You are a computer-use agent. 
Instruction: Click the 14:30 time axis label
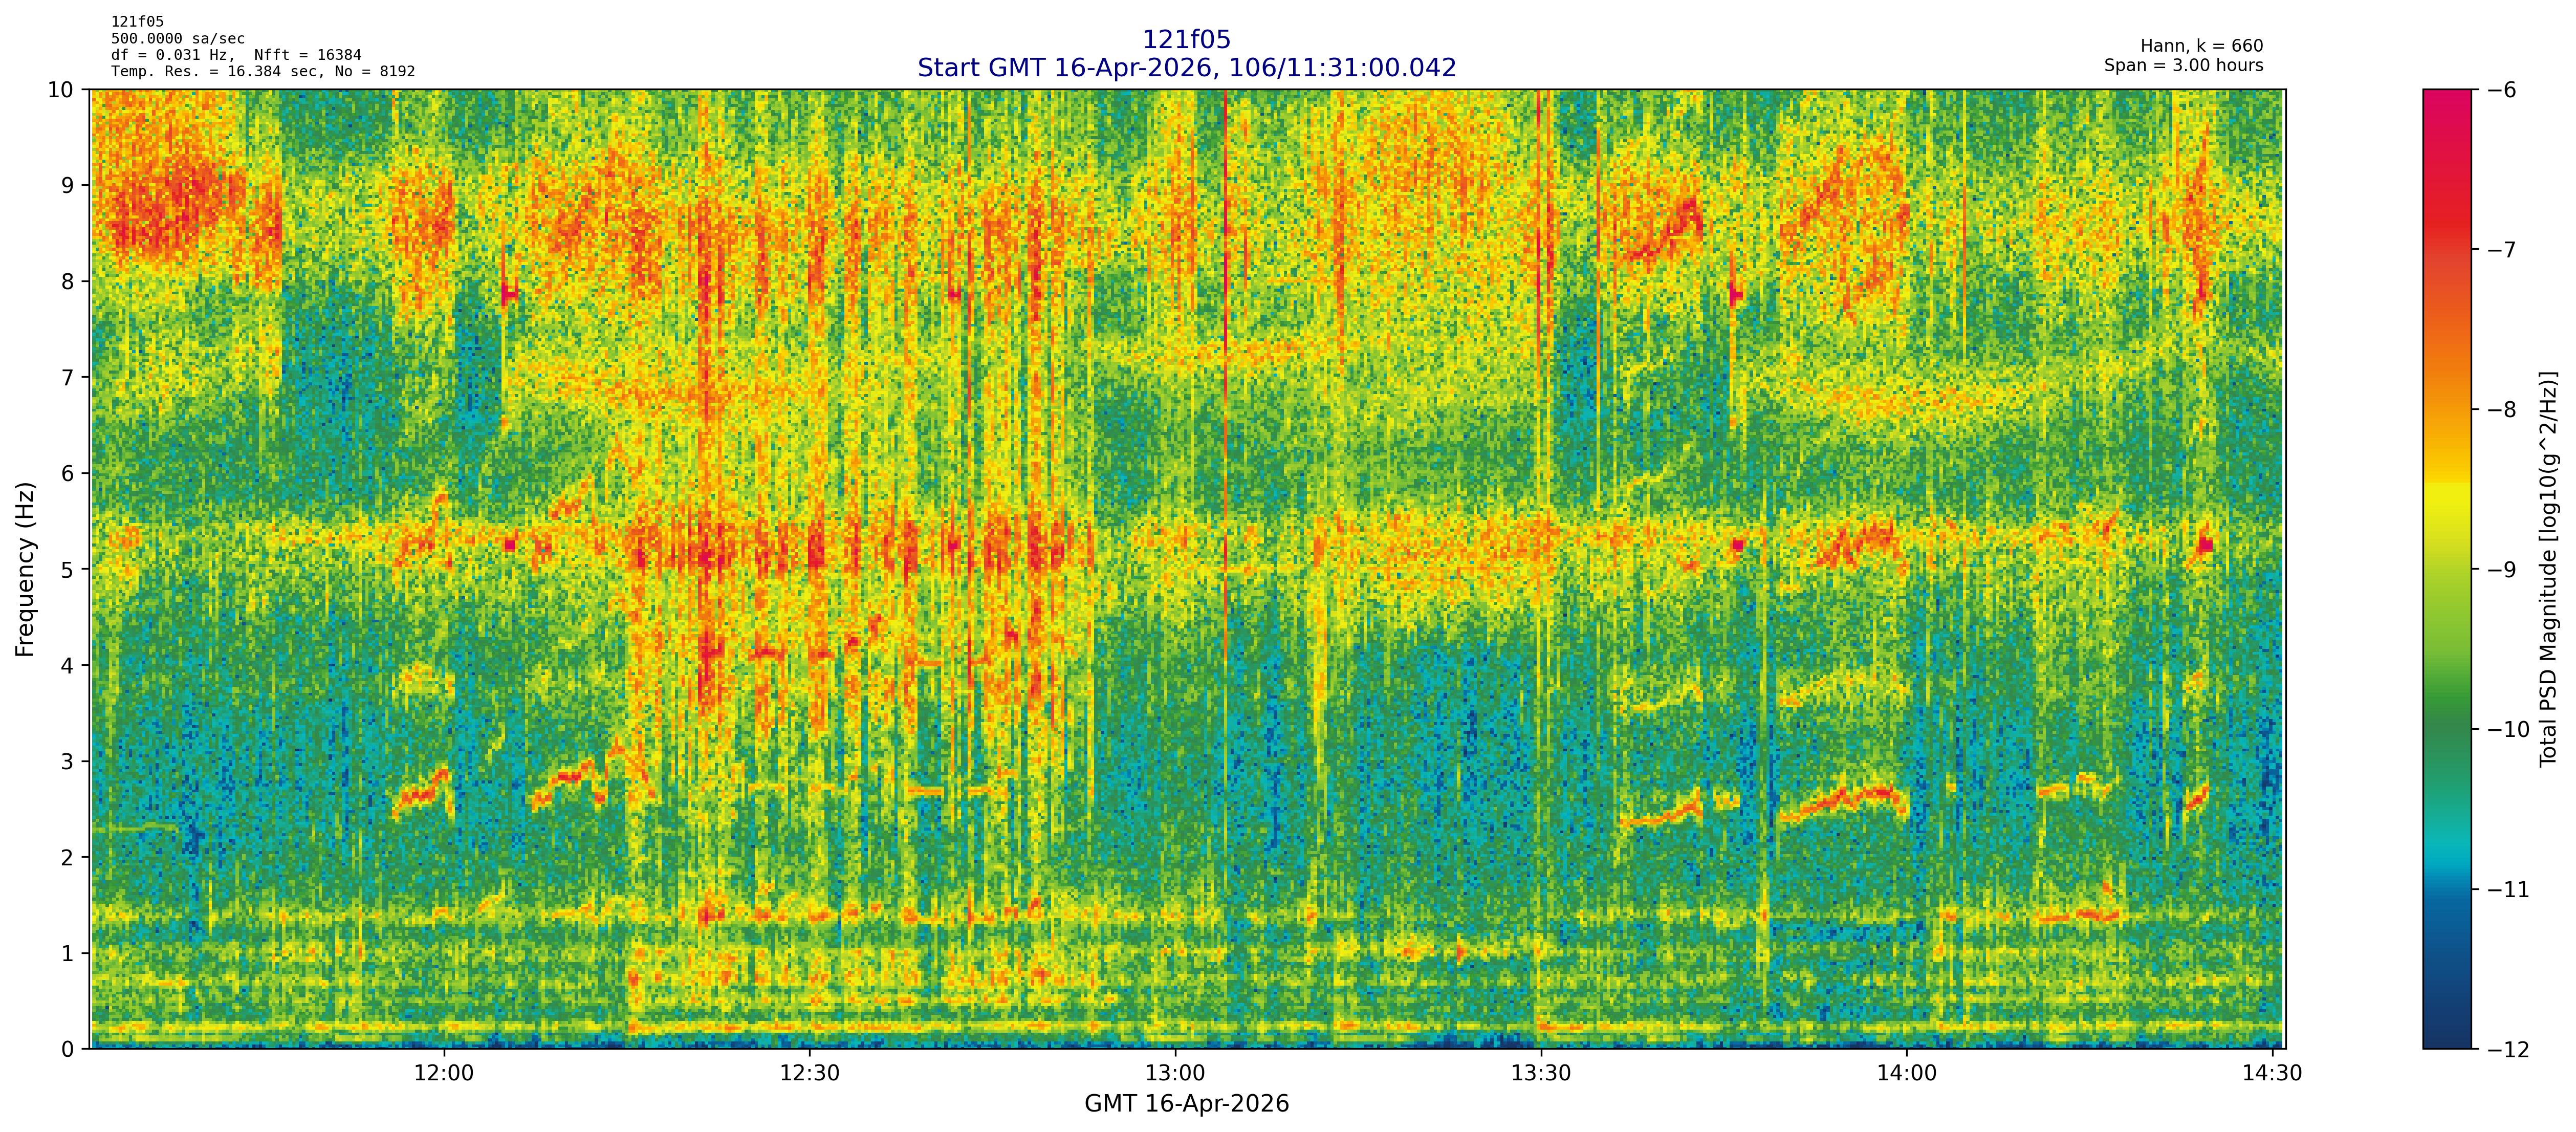pos(2272,1073)
